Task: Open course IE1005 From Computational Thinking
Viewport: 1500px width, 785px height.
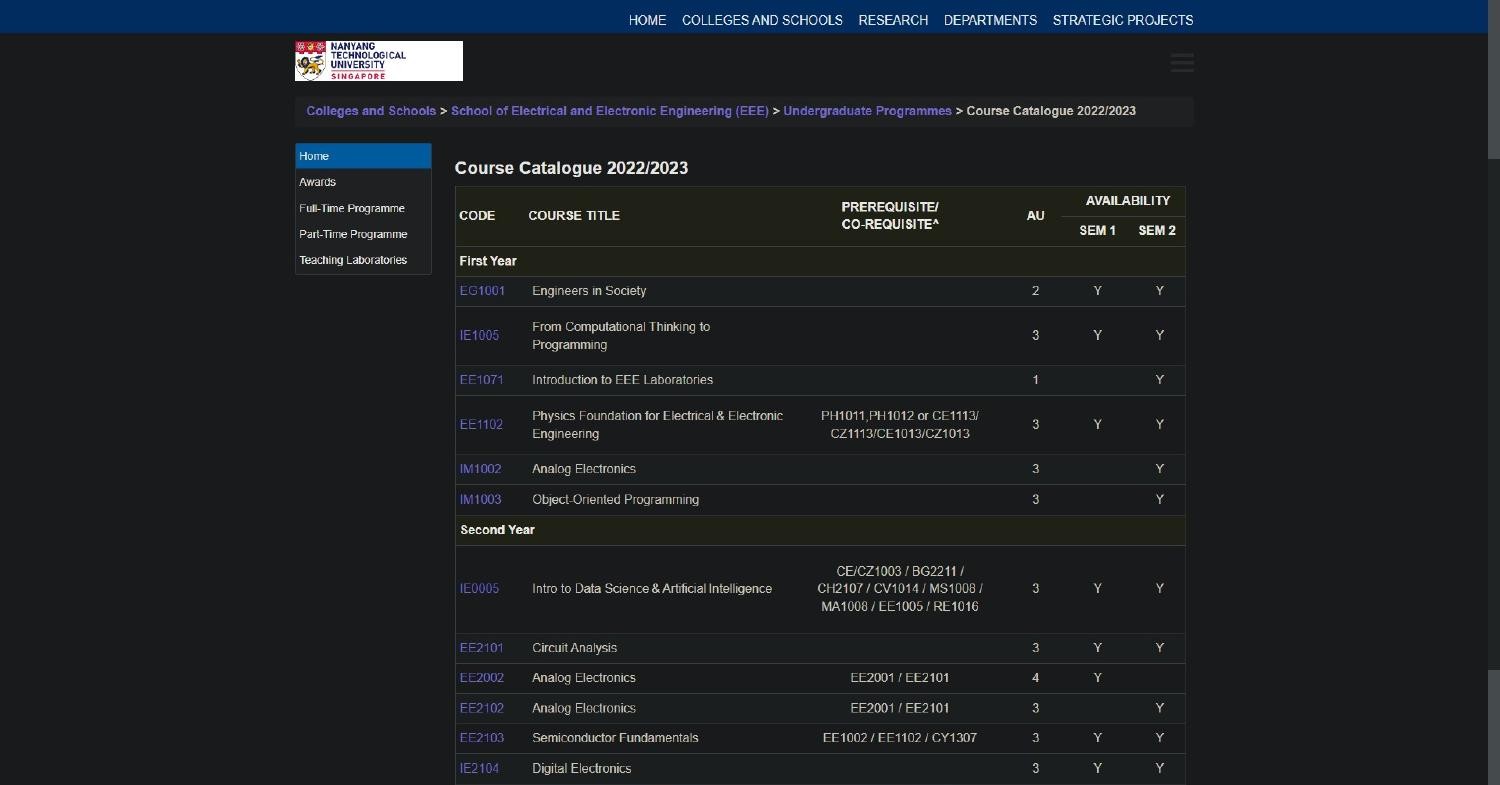Action: [479, 335]
